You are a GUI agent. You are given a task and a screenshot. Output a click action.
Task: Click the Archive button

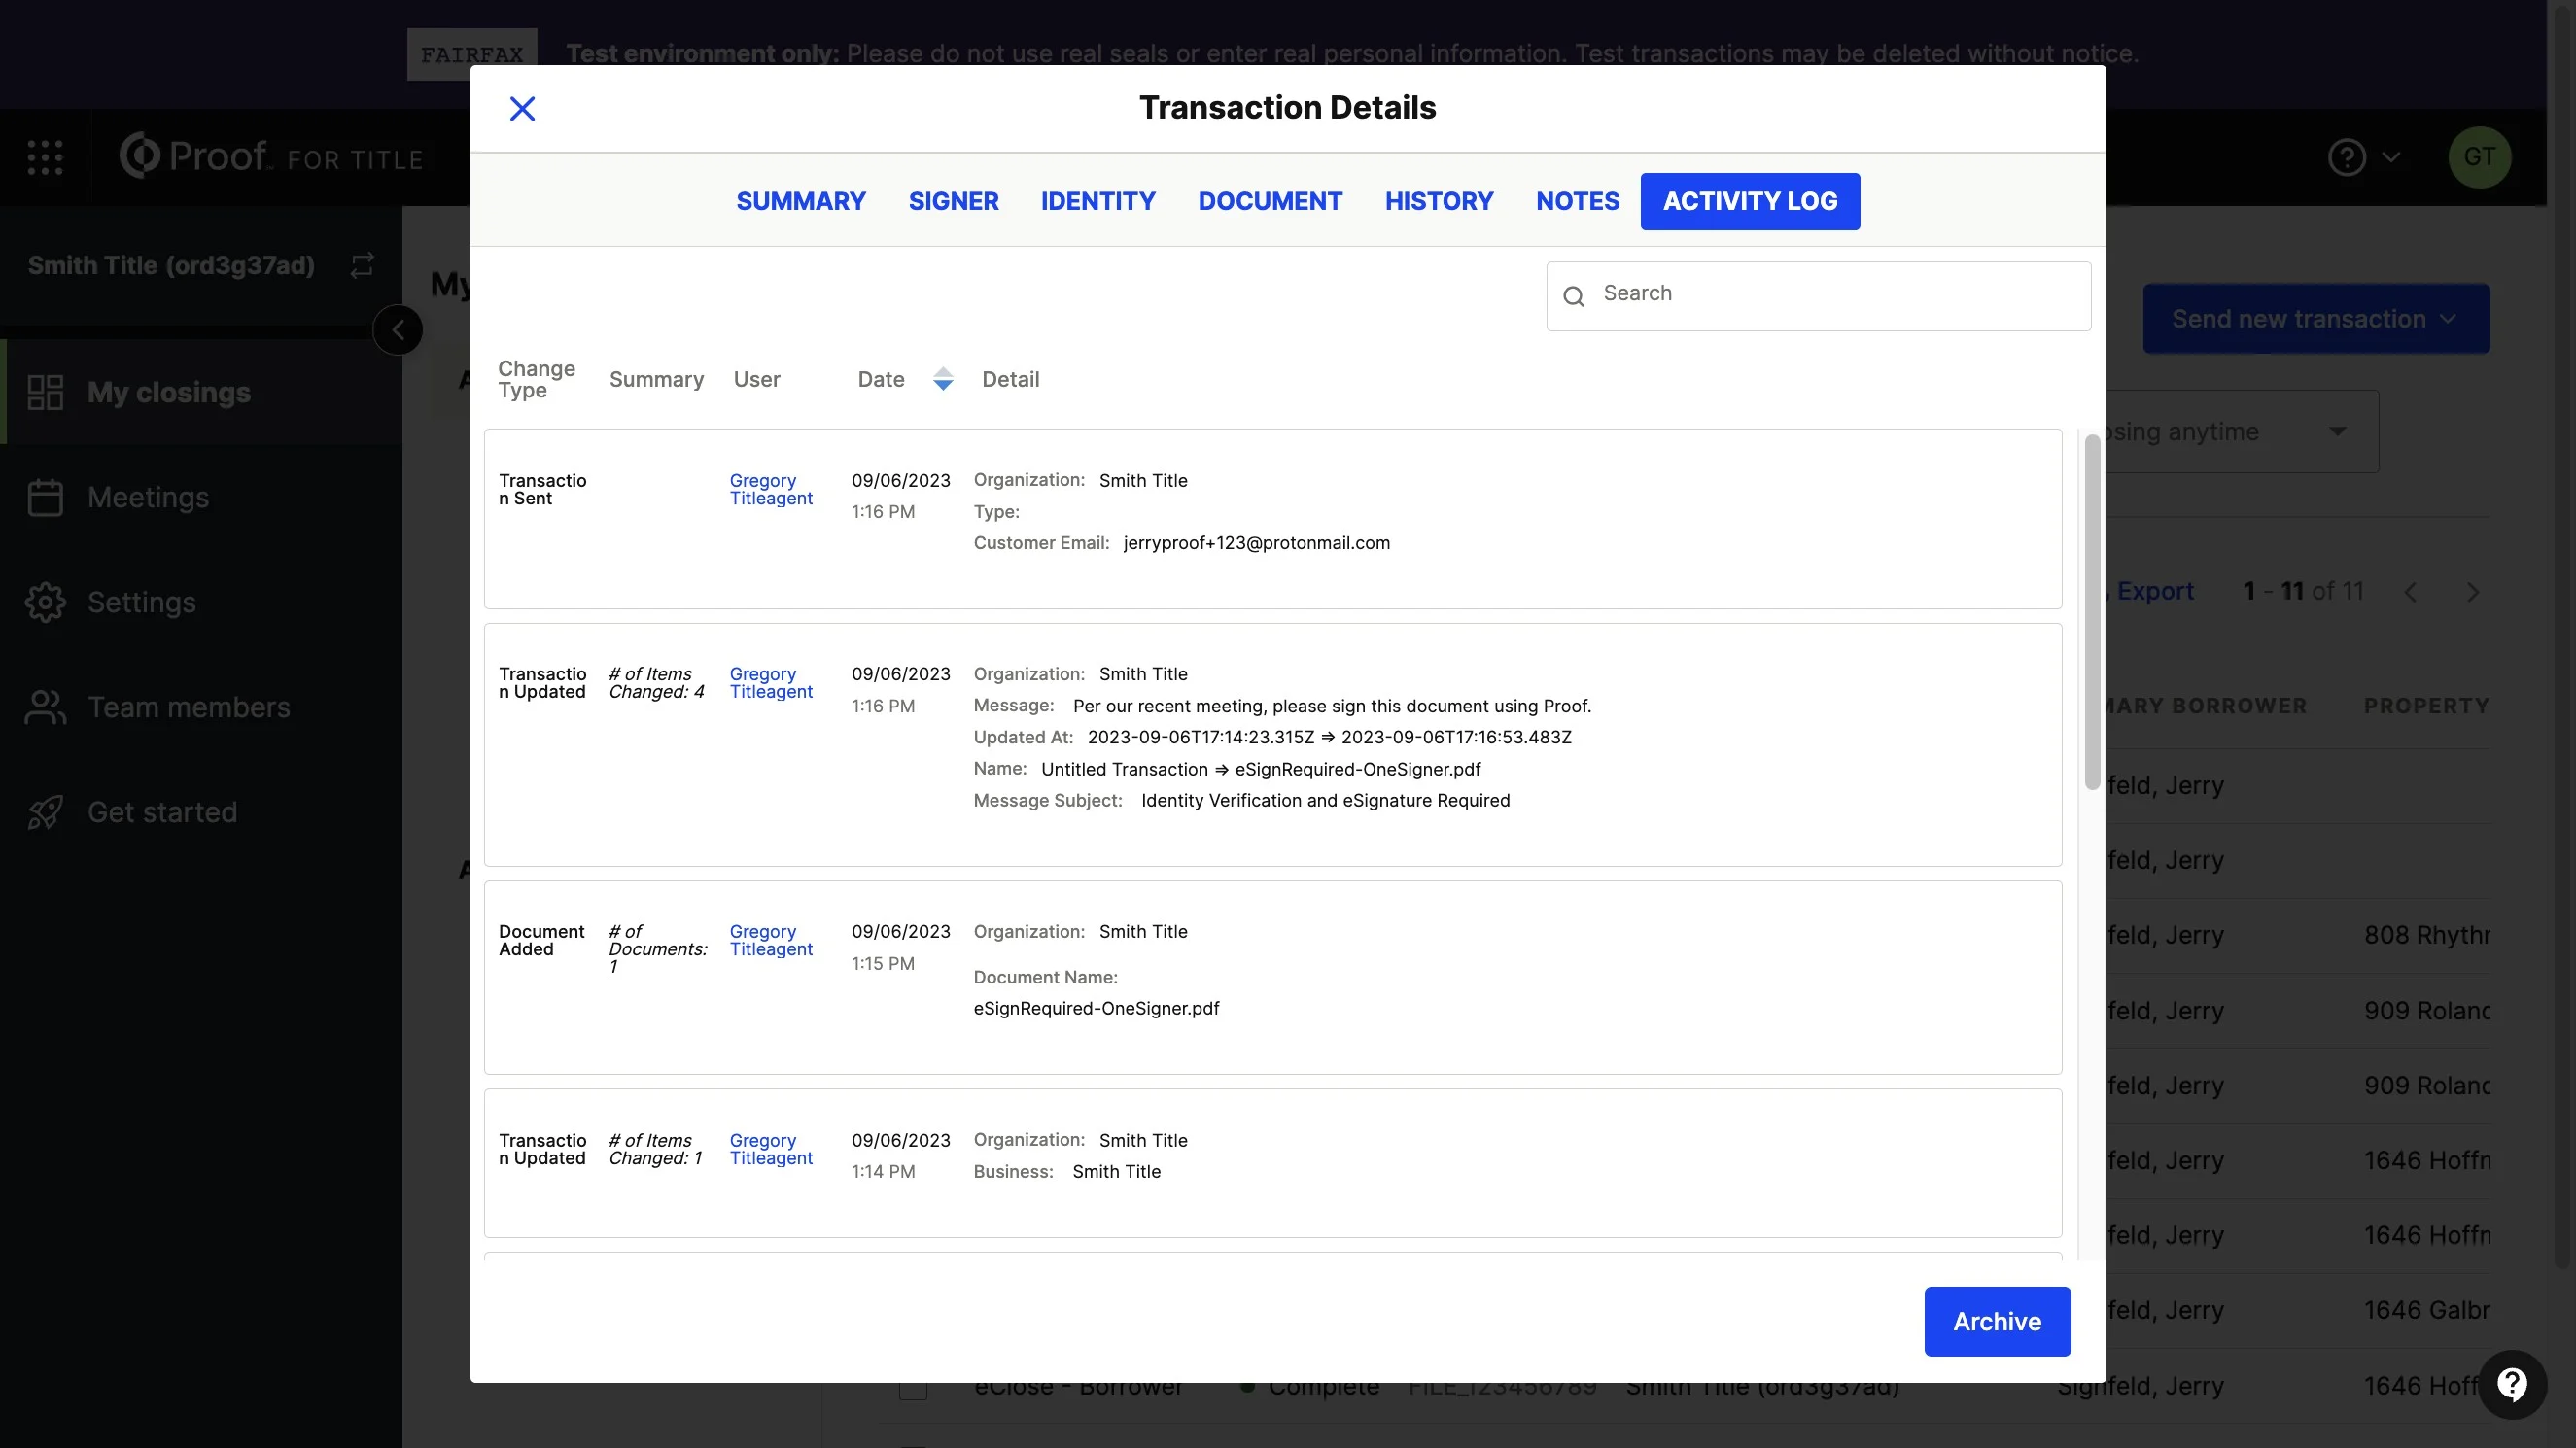[1997, 1321]
